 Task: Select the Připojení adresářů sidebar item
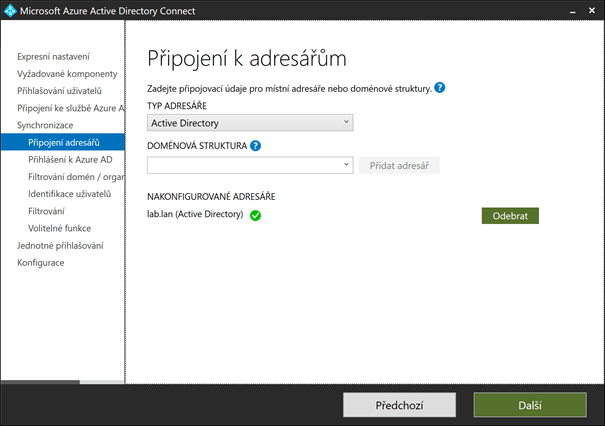click(x=70, y=142)
